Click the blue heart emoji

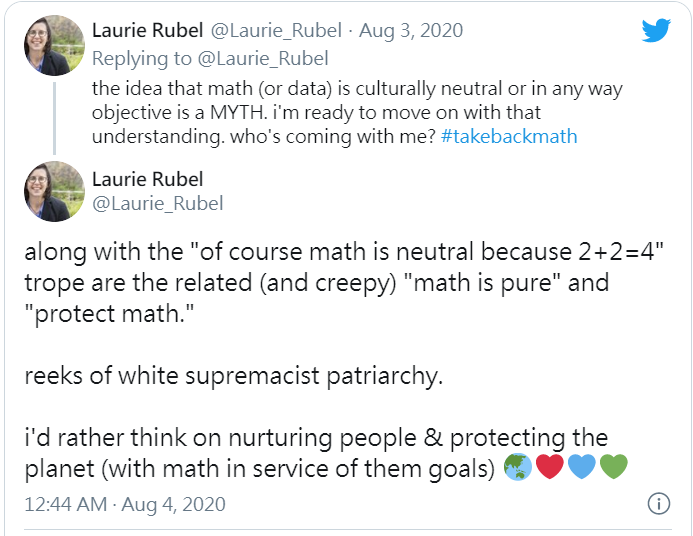(x=582, y=467)
